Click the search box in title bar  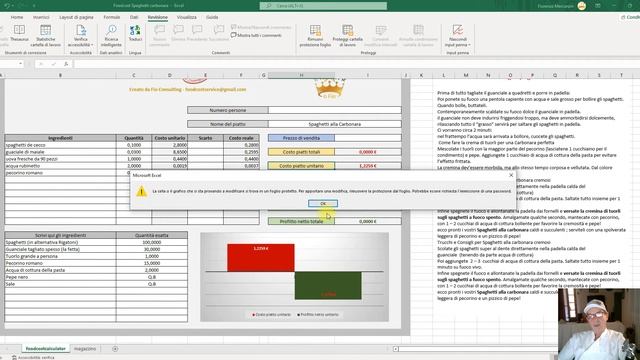(323, 6)
